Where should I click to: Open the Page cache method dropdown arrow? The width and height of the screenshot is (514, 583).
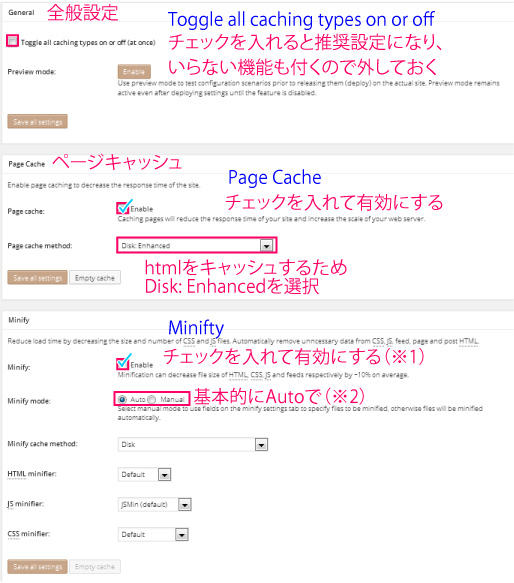[266, 246]
